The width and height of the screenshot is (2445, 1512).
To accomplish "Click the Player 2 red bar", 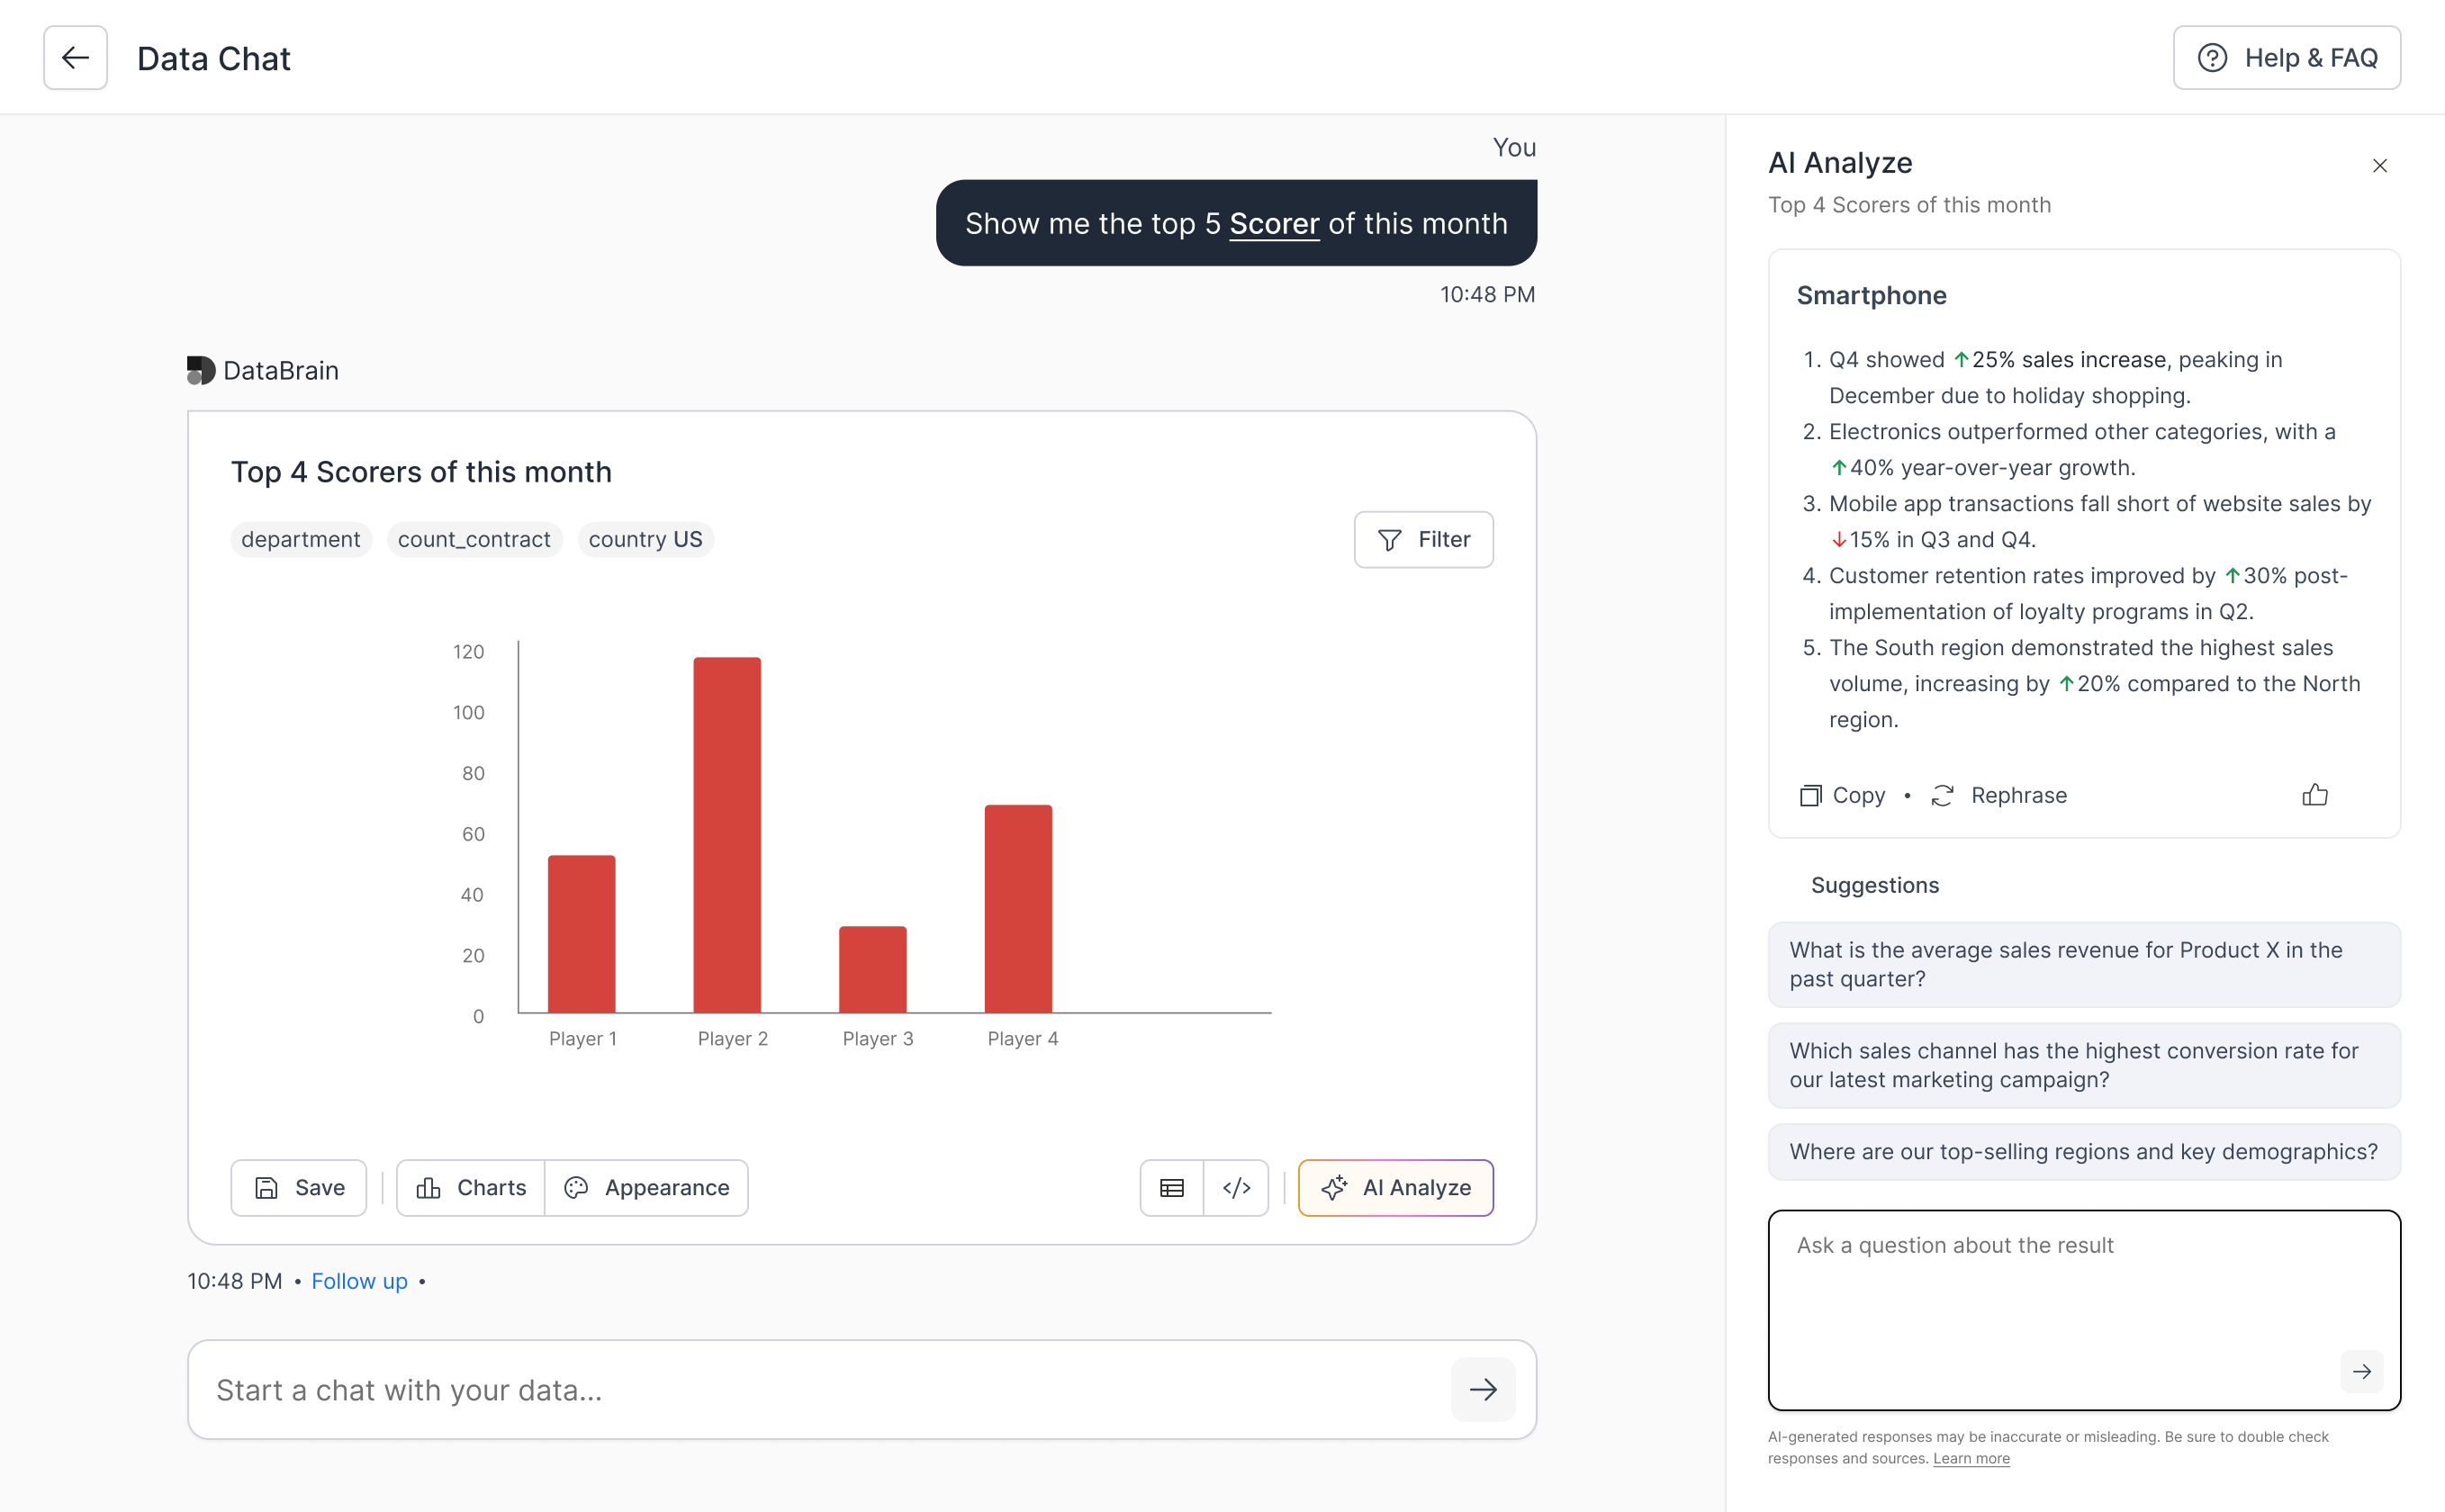I will (727, 834).
